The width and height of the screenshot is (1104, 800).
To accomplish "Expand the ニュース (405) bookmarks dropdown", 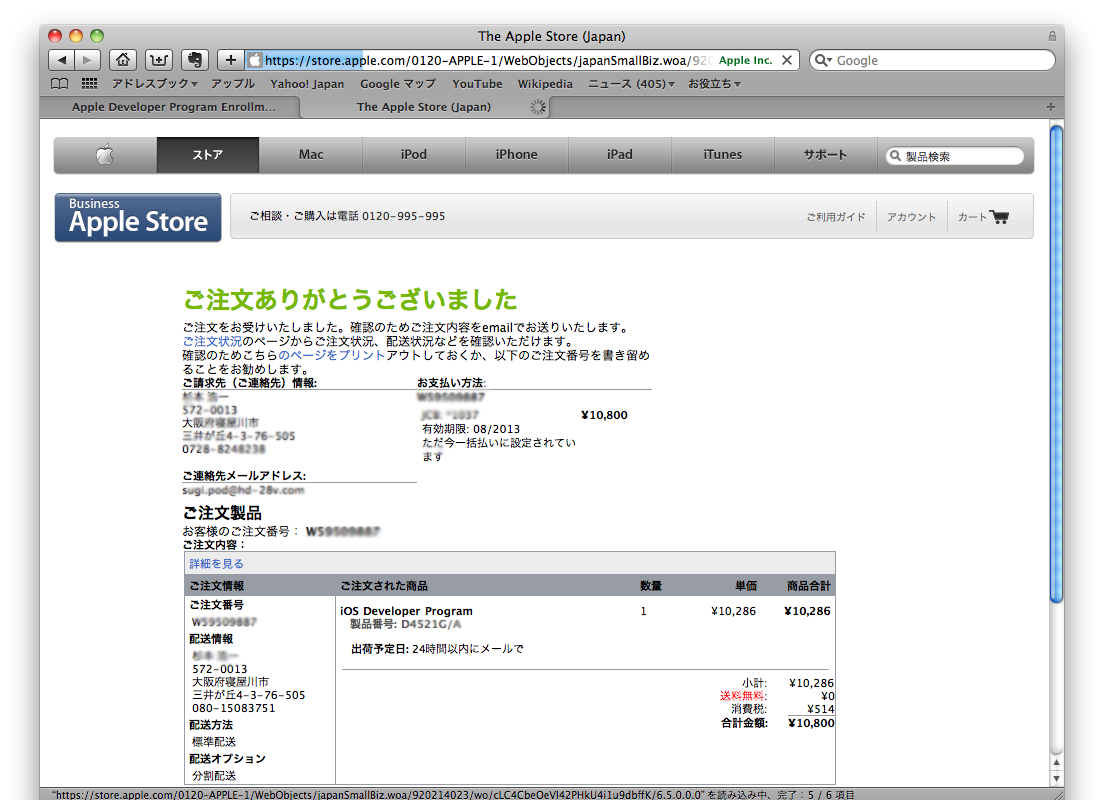I will point(631,84).
